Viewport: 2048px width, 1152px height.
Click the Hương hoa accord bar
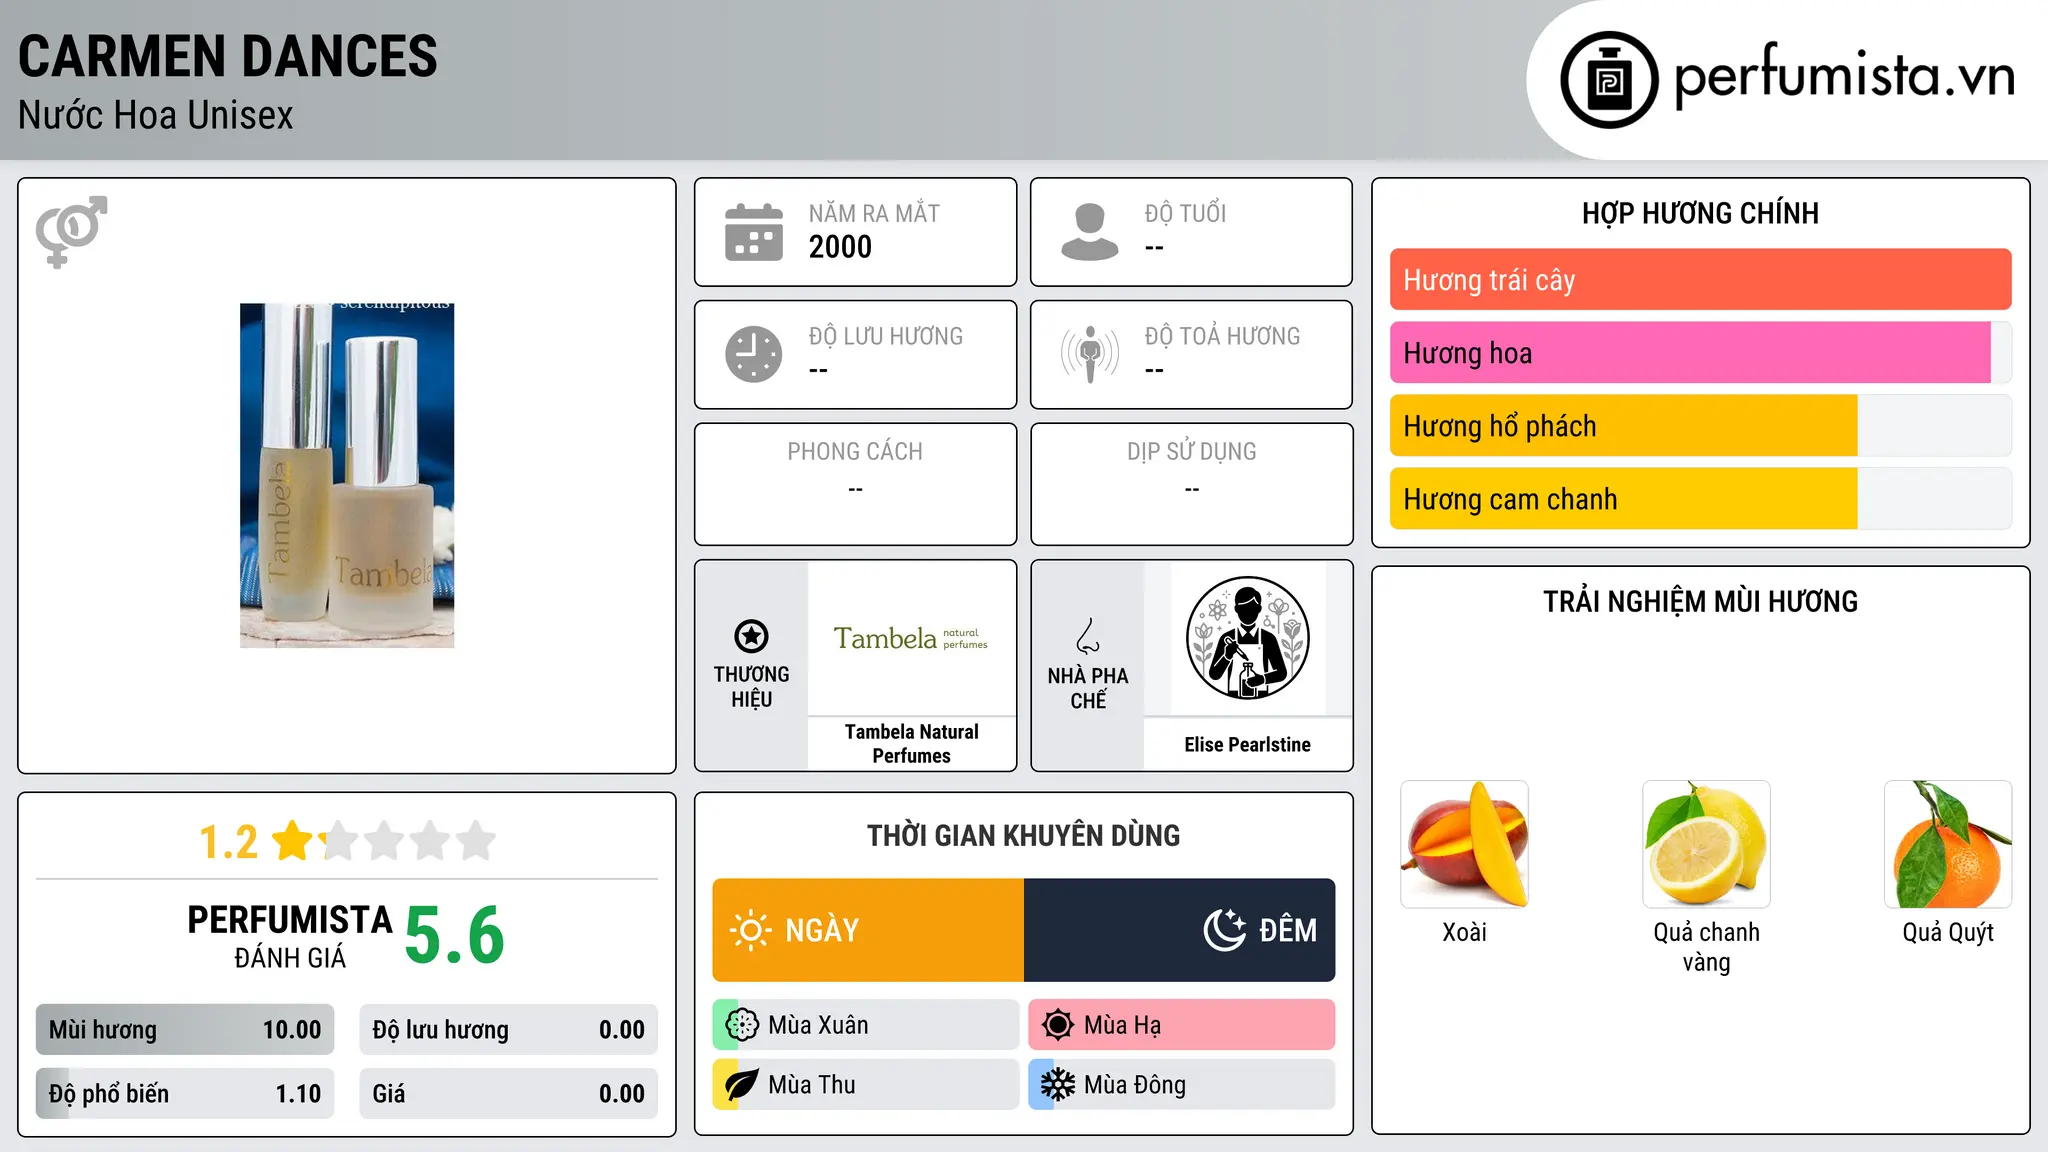1700,353
